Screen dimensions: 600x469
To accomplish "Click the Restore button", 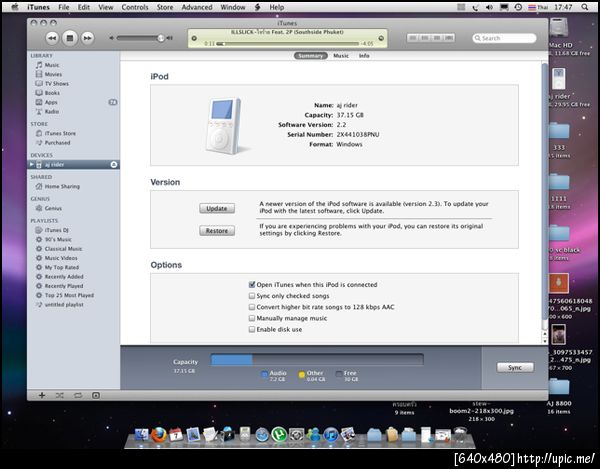I will 217,231.
